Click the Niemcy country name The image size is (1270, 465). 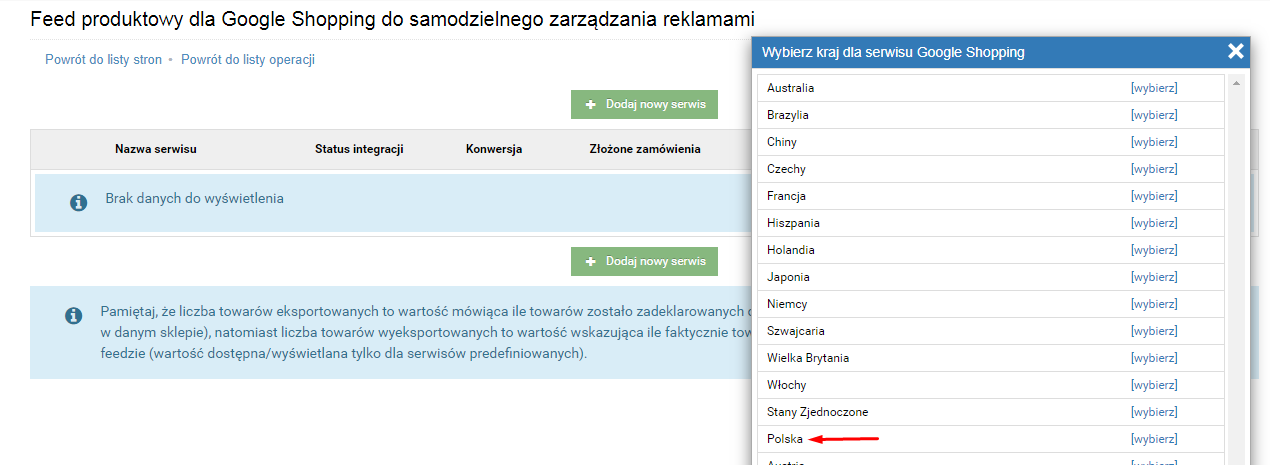787,304
